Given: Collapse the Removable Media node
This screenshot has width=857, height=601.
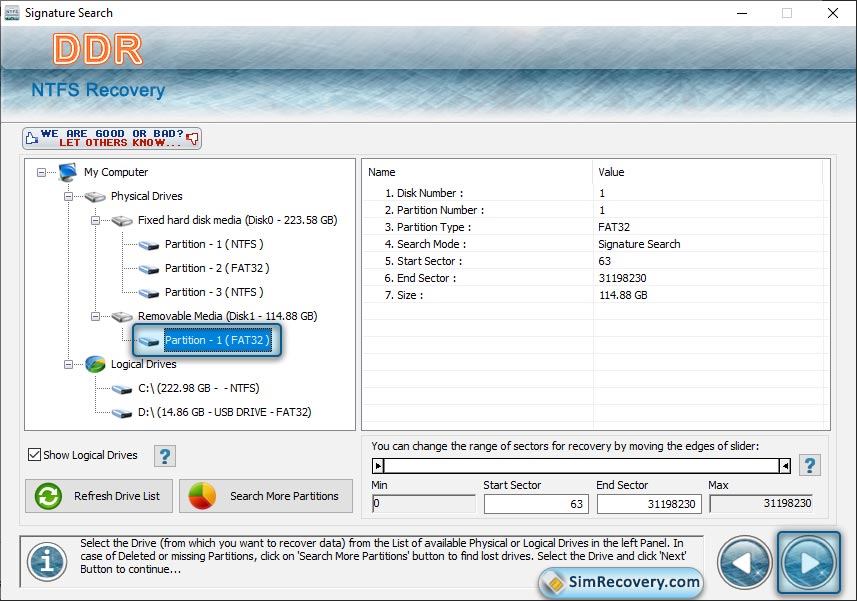Looking at the screenshot, I should pos(95,316).
